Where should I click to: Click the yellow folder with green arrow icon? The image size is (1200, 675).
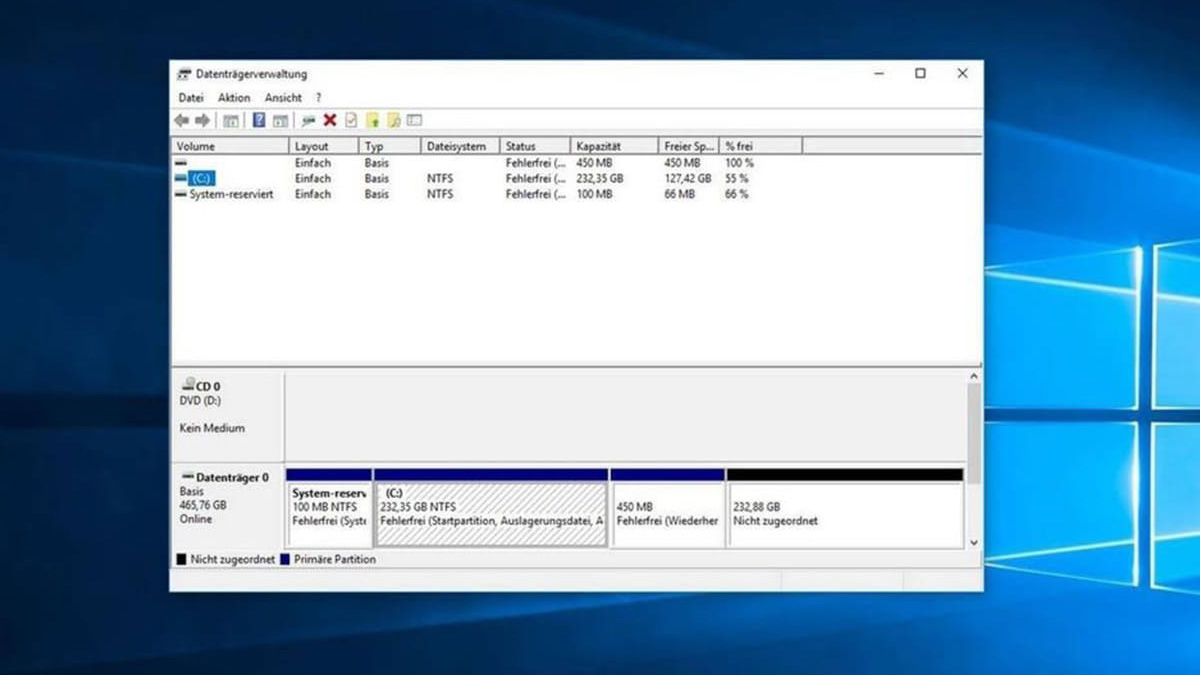[373, 120]
